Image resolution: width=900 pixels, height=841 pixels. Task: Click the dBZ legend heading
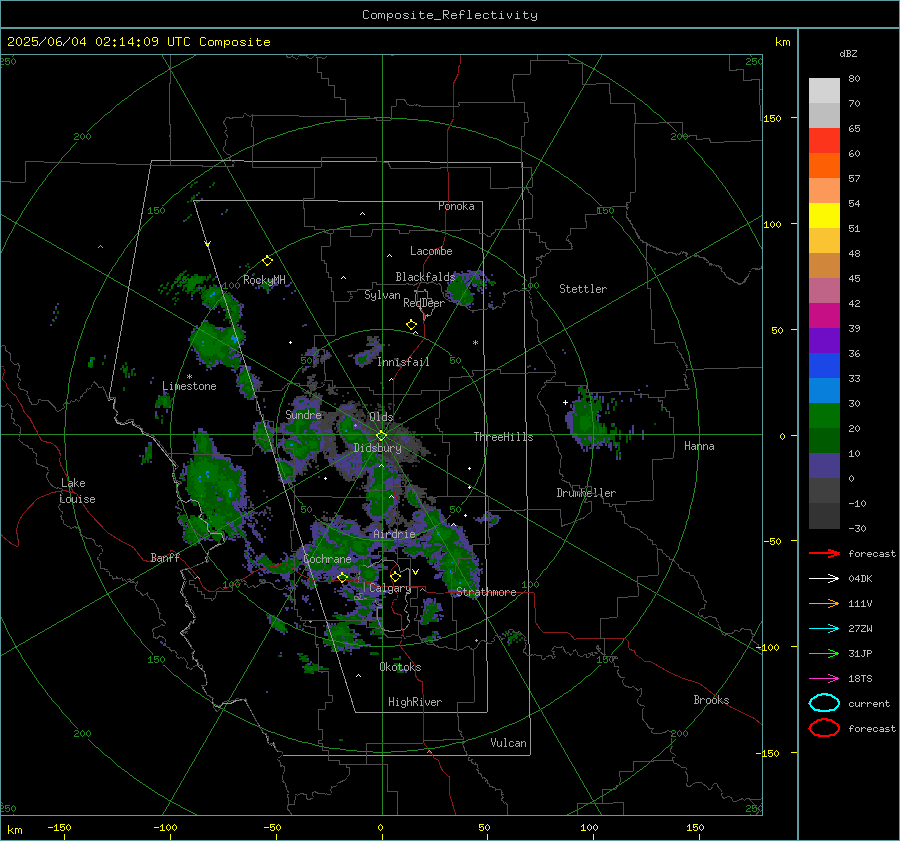848,54
